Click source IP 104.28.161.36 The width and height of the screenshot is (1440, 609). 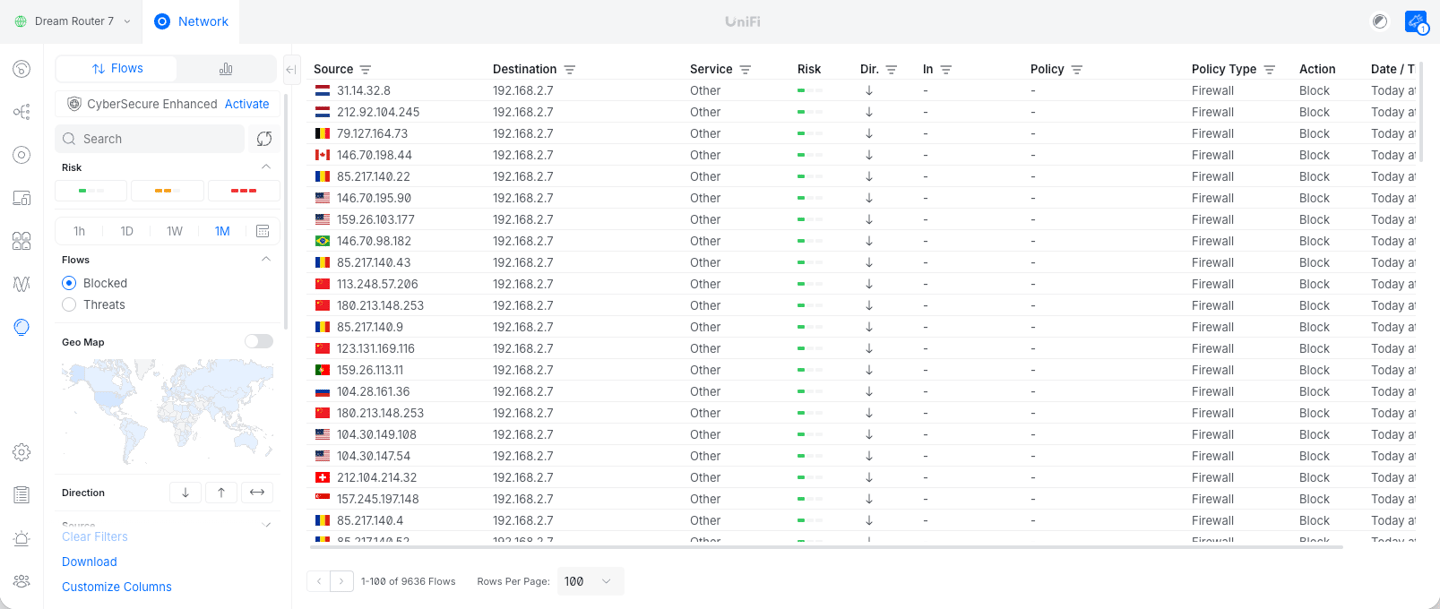click(x=373, y=391)
